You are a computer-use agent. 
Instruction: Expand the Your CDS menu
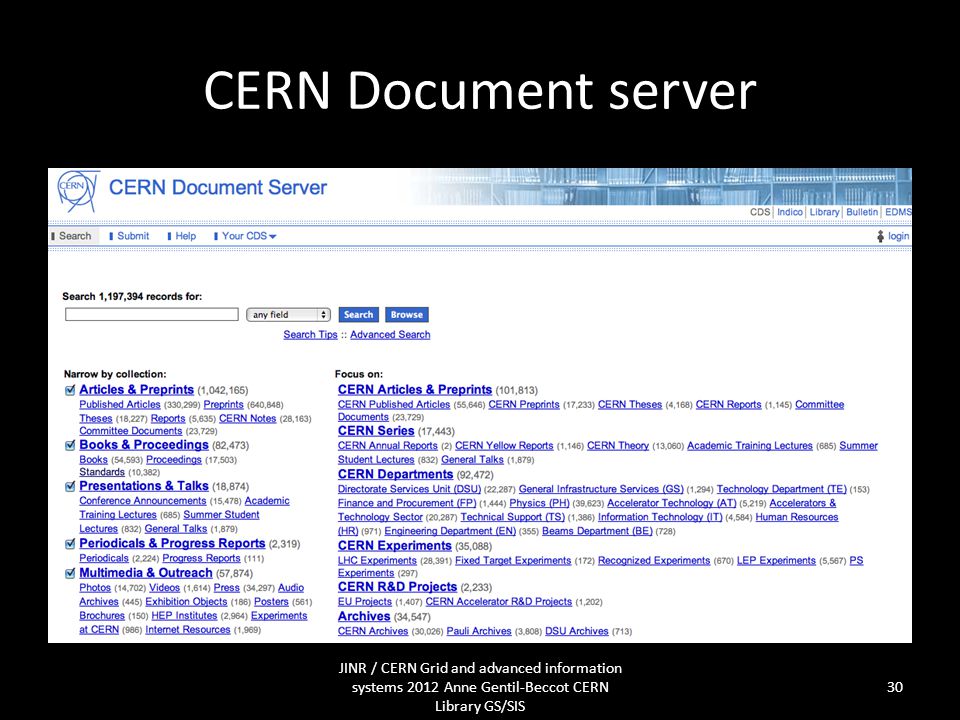click(249, 236)
